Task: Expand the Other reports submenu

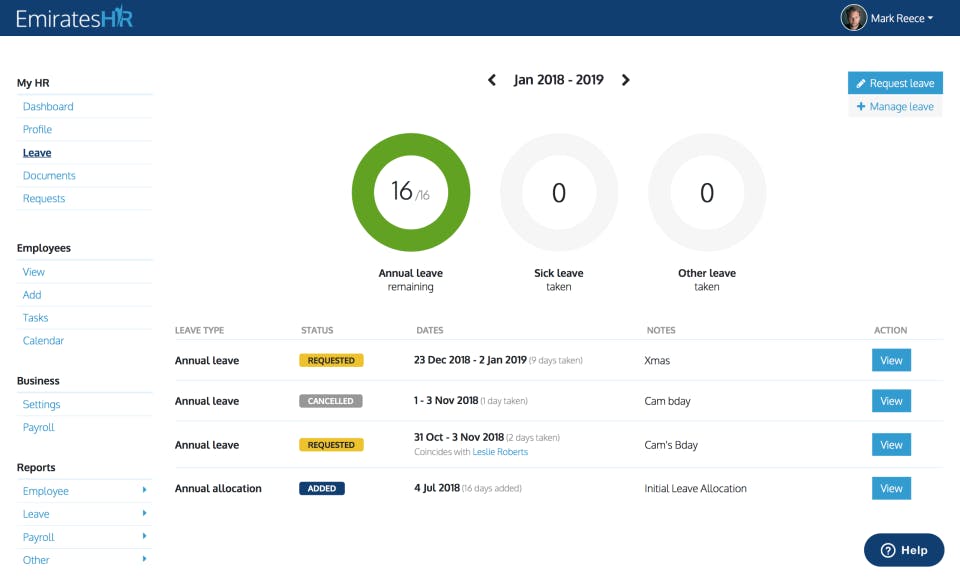Action: point(35,560)
